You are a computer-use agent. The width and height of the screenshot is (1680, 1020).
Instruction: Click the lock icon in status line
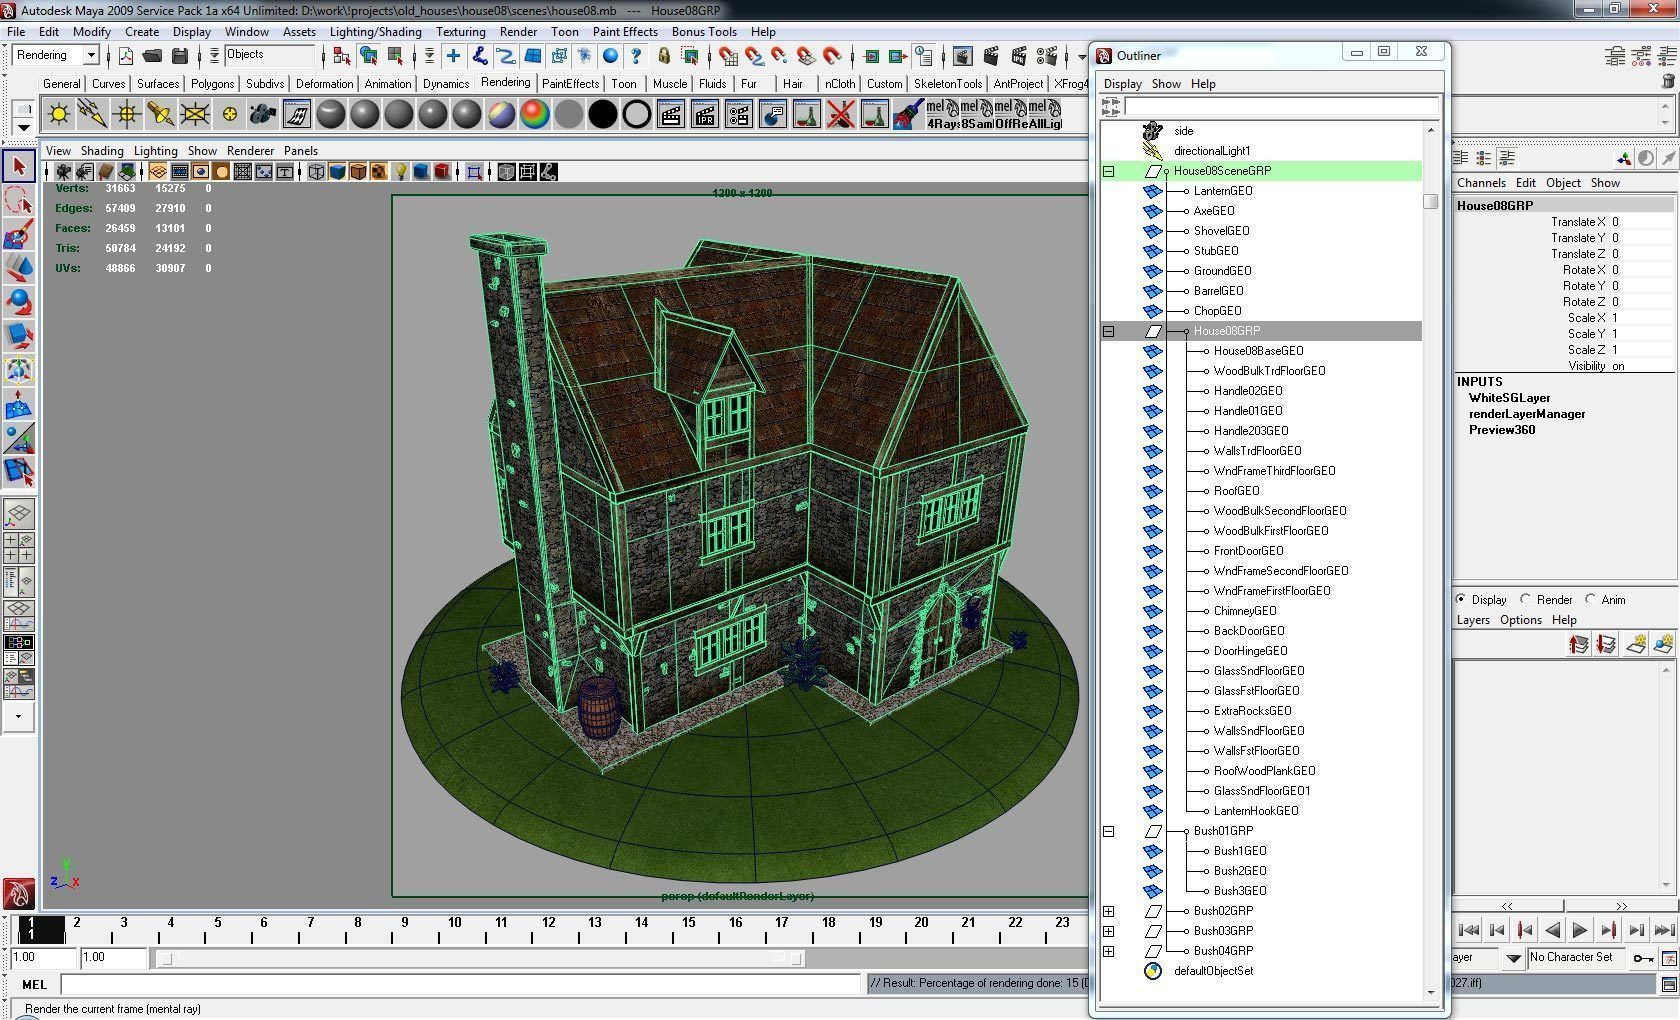click(x=664, y=56)
